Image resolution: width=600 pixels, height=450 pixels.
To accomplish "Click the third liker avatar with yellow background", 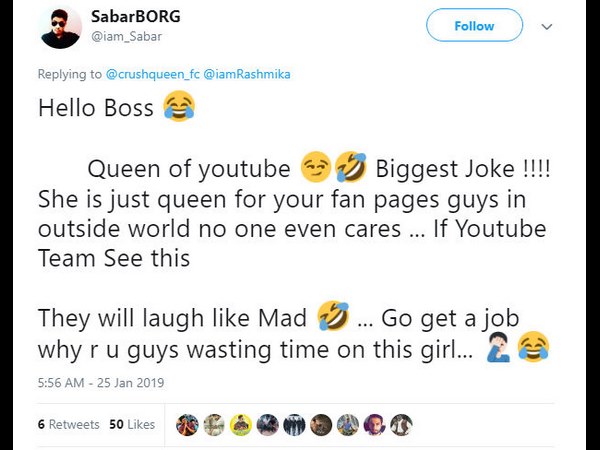I will tap(241, 424).
